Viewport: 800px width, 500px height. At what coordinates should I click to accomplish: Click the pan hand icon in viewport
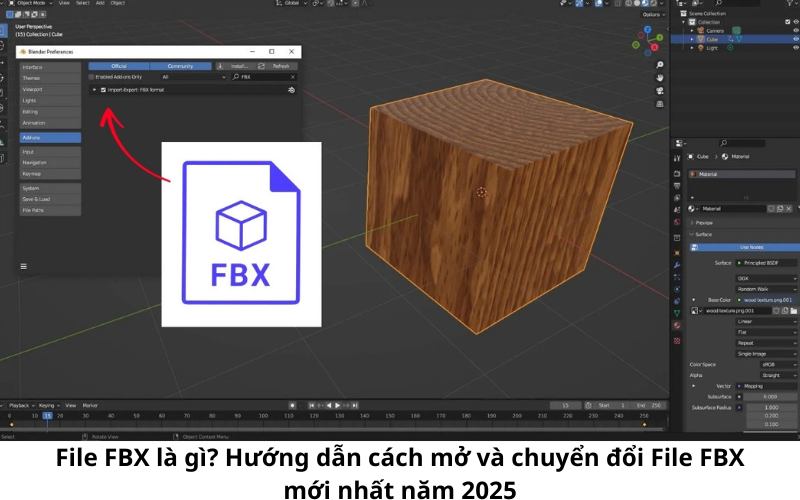(660, 78)
